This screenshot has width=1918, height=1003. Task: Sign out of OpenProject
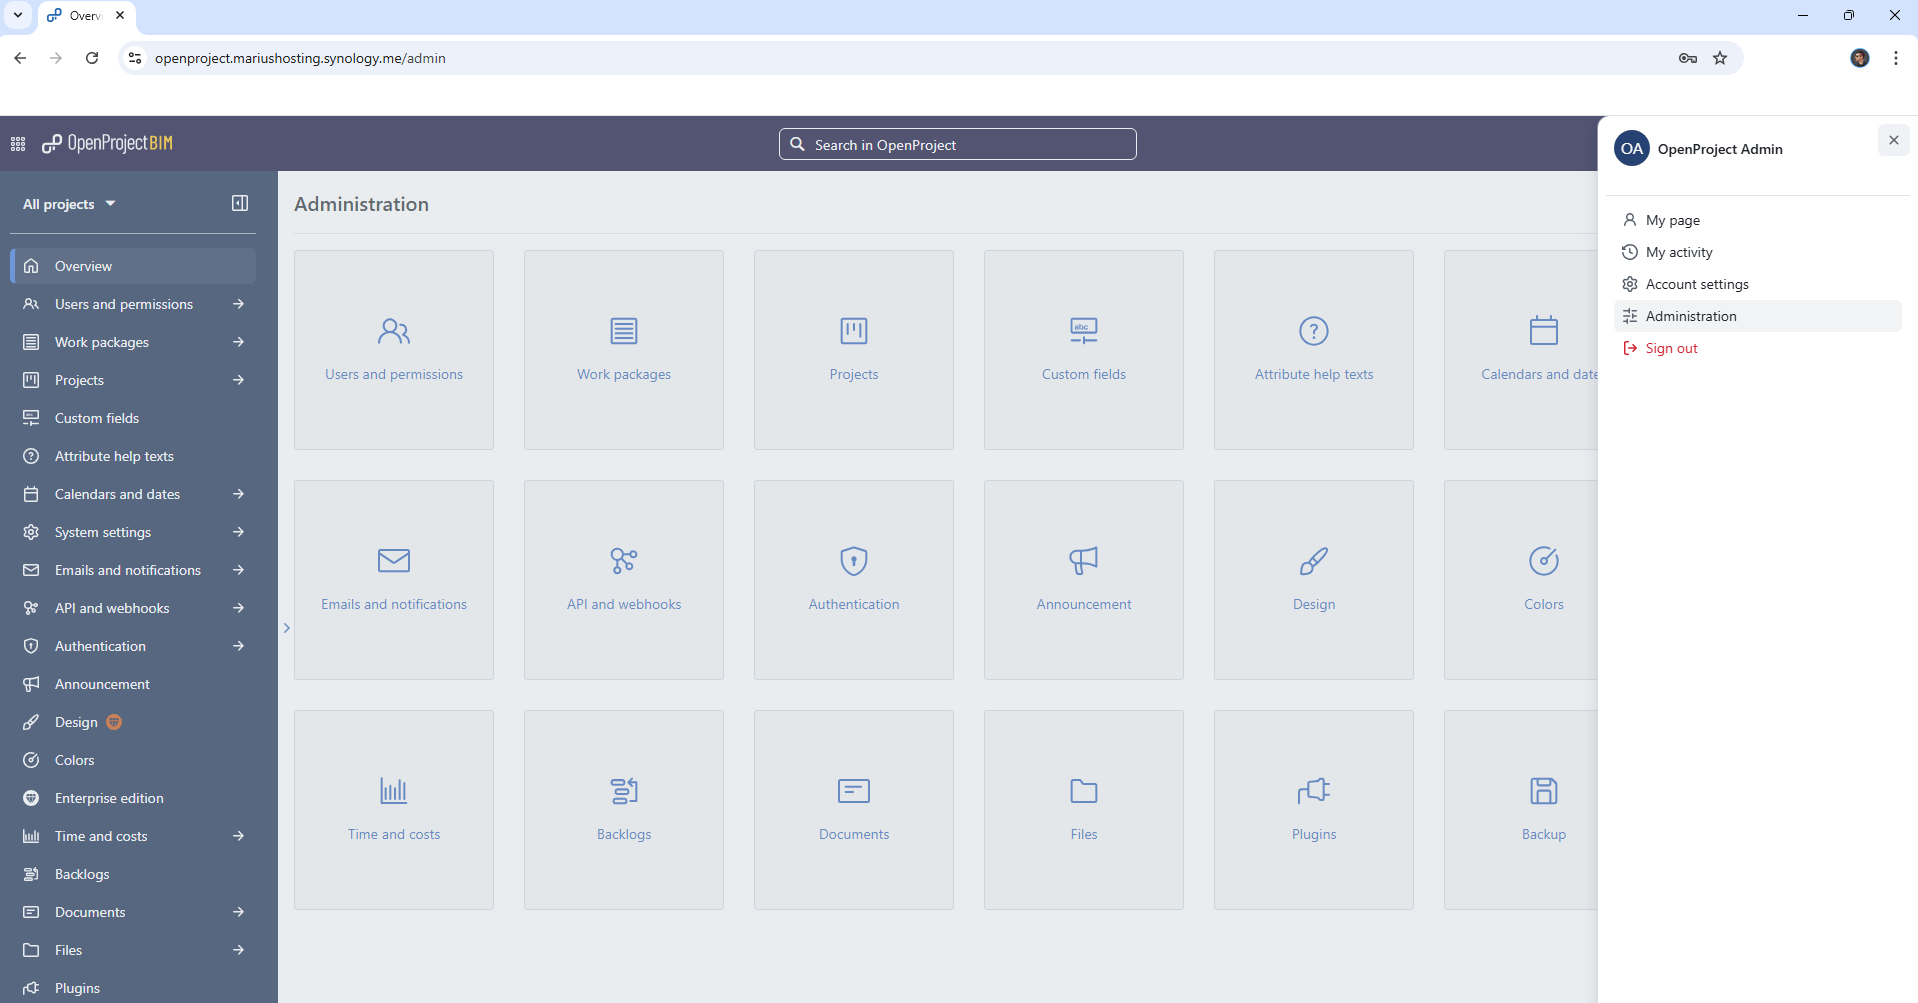point(1671,347)
